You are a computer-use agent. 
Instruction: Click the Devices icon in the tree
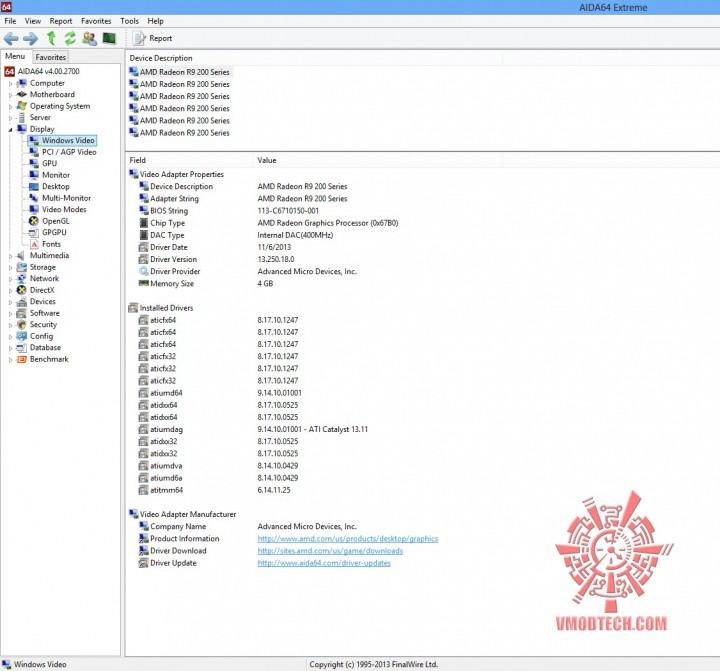point(22,301)
